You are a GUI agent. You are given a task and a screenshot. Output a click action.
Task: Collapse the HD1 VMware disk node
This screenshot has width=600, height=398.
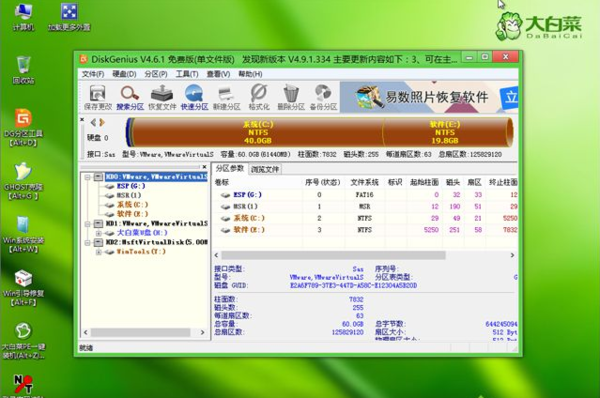pyautogui.click(x=88, y=223)
